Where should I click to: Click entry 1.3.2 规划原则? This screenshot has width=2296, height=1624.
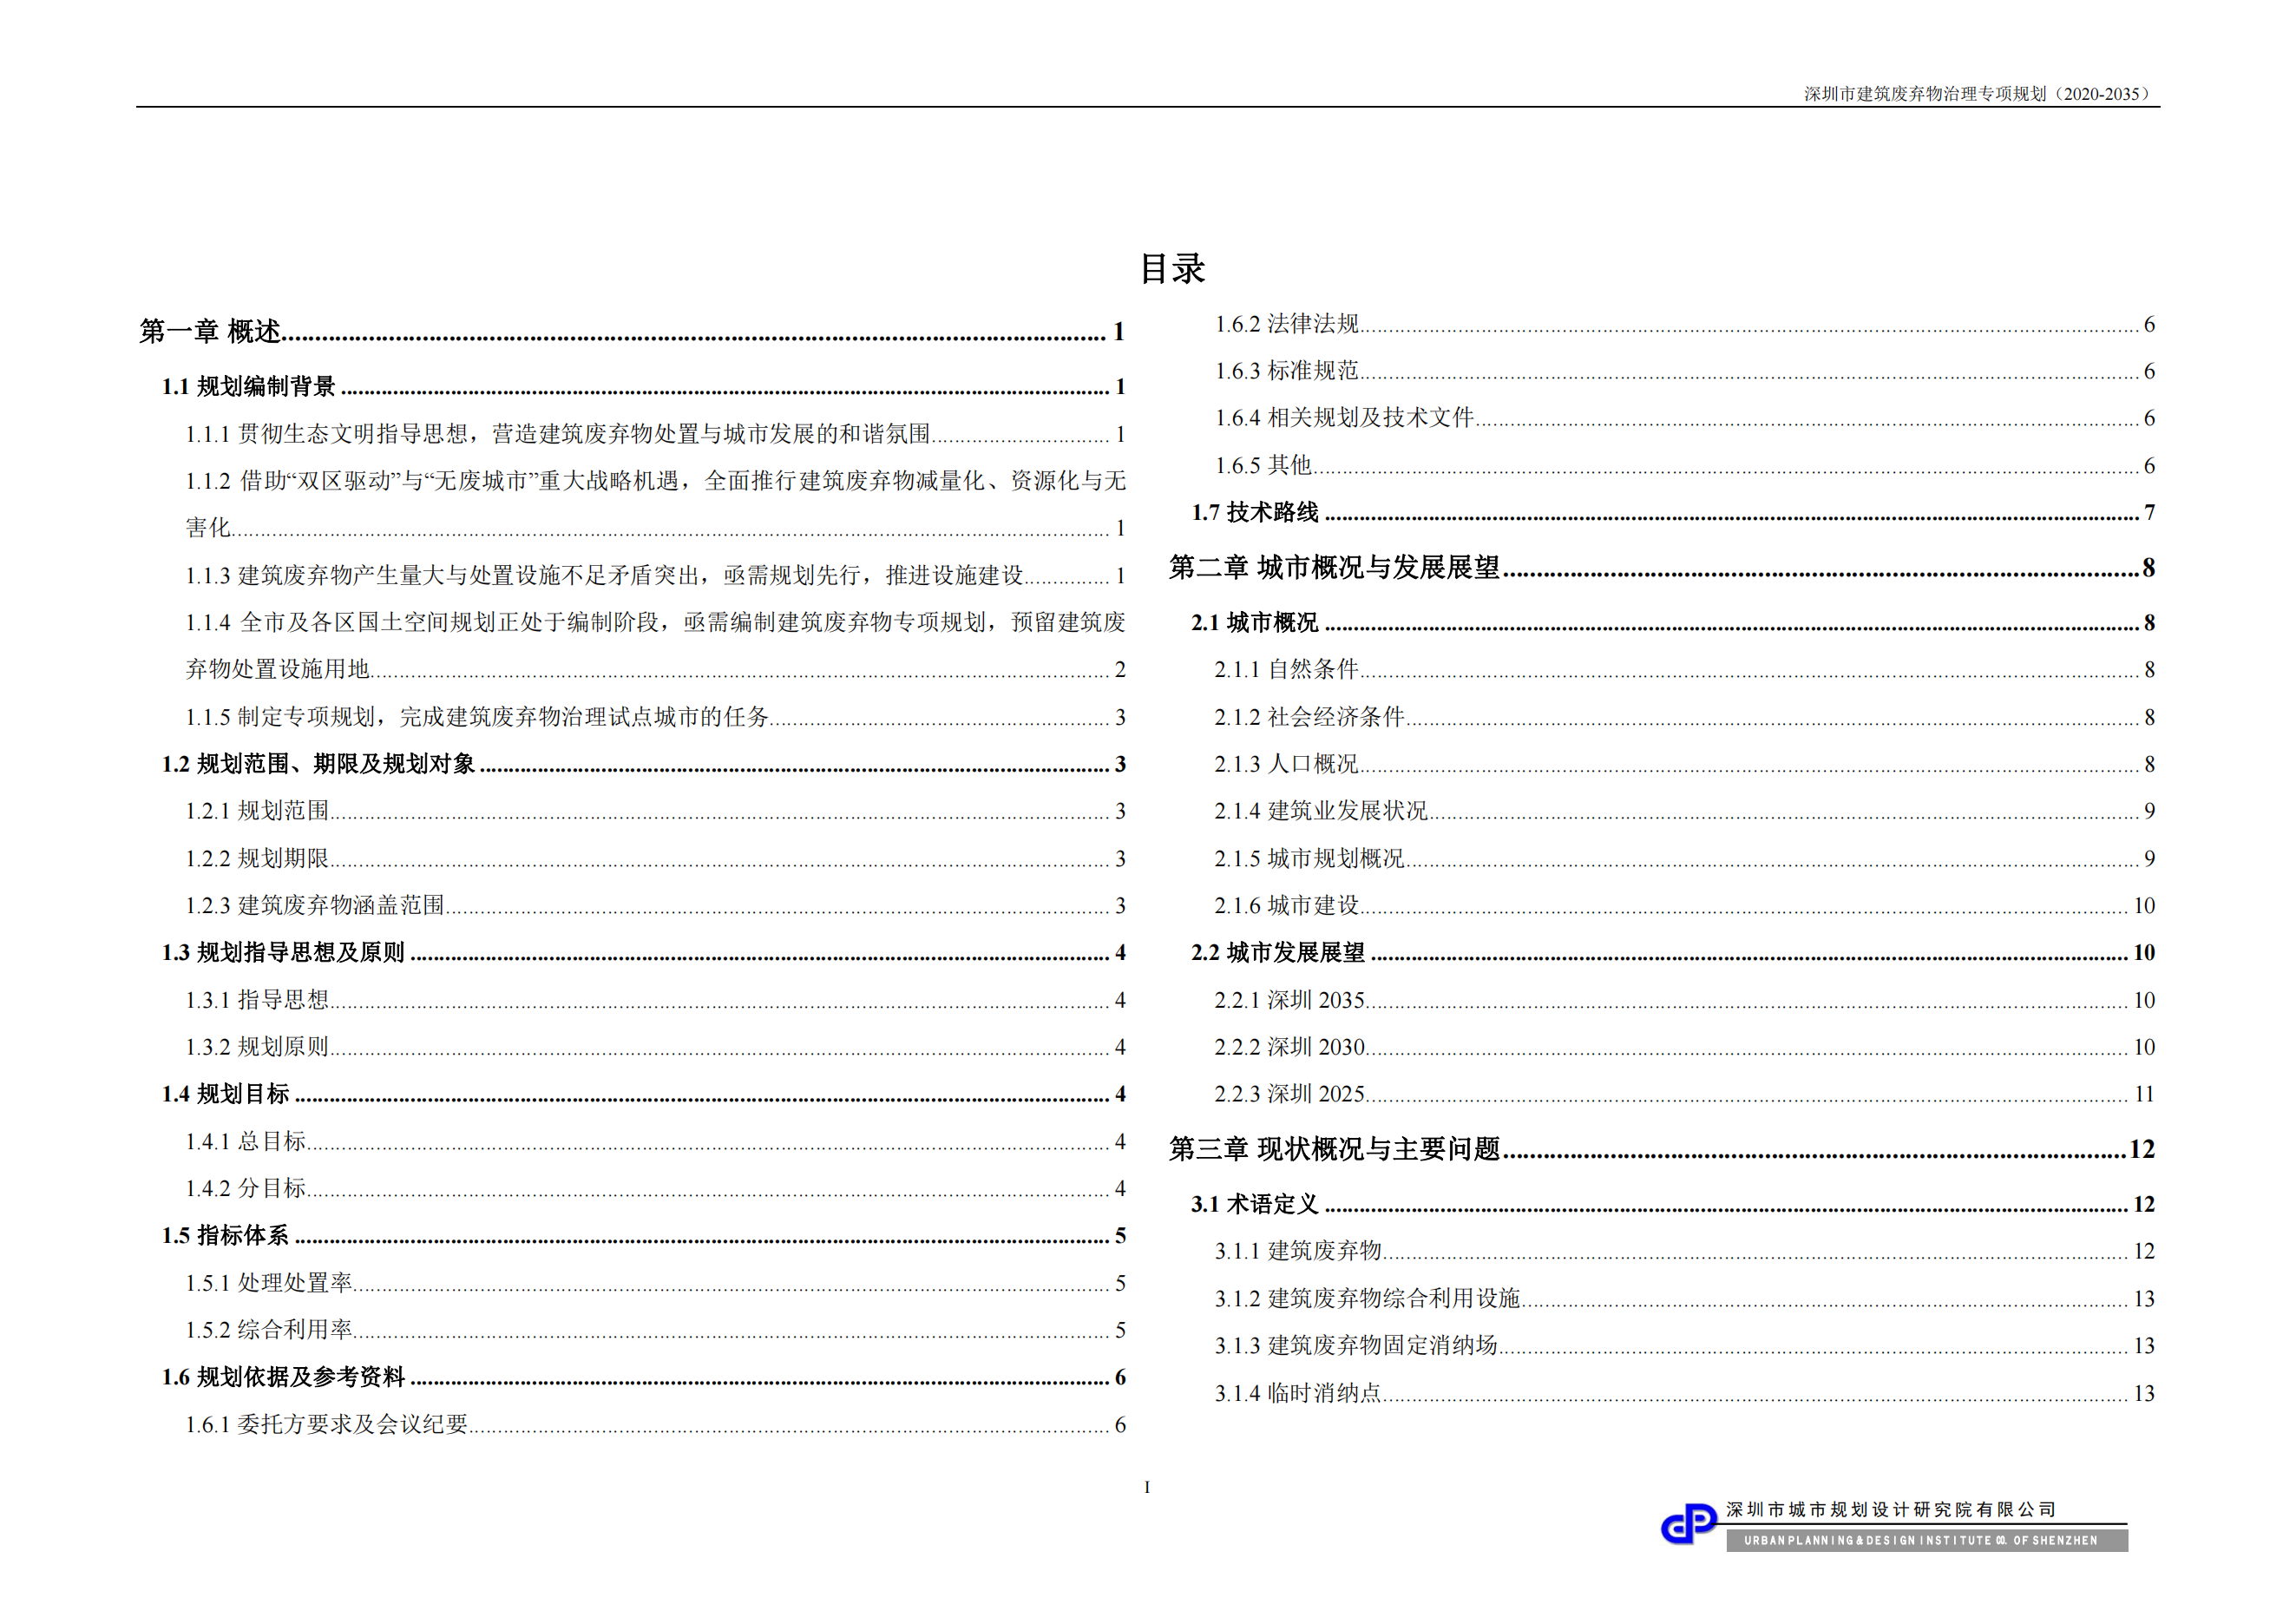[x=655, y=1047]
